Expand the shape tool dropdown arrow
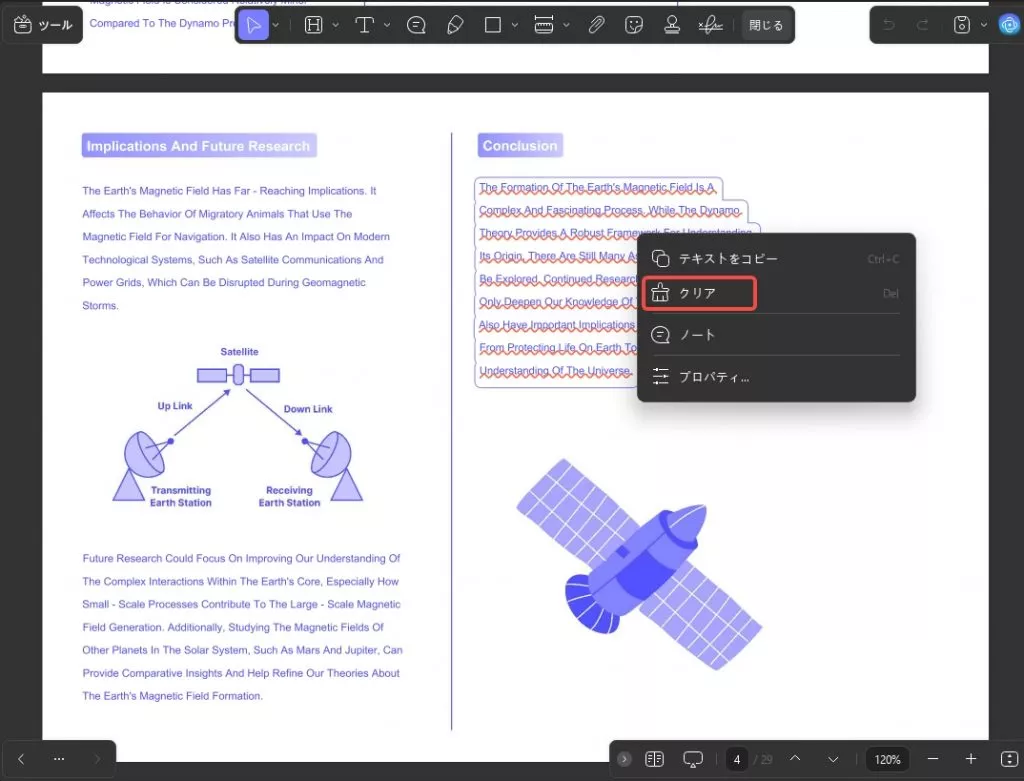 tap(515, 25)
